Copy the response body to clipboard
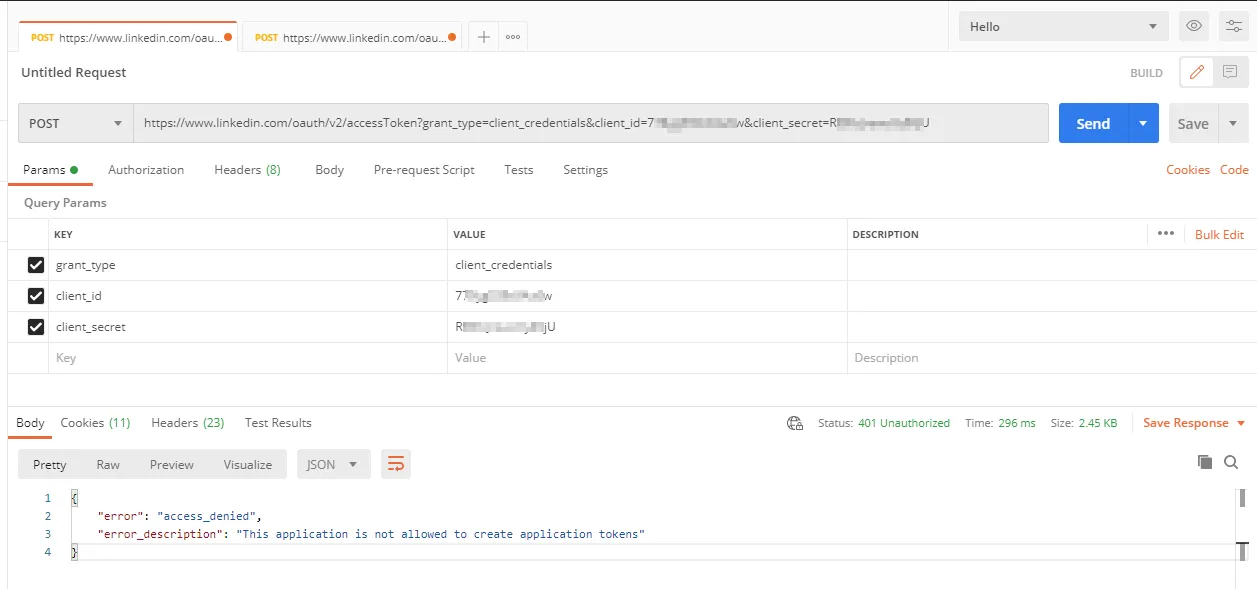The image size is (1257, 589). [1205, 462]
